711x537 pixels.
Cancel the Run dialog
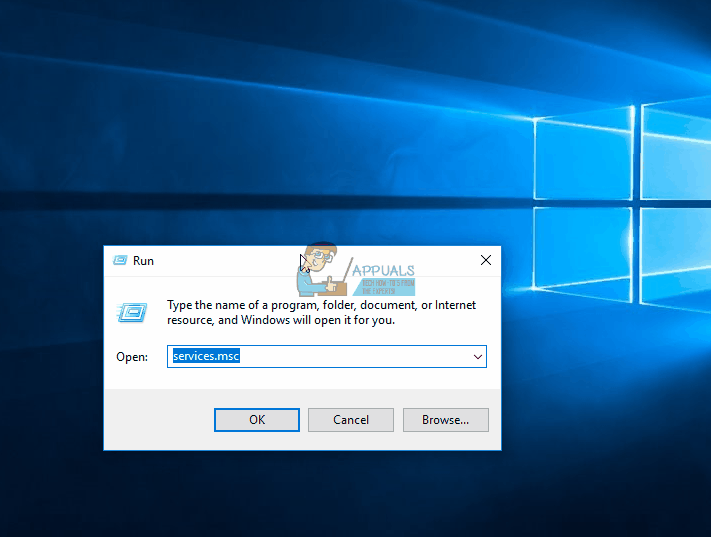coord(351,420)
